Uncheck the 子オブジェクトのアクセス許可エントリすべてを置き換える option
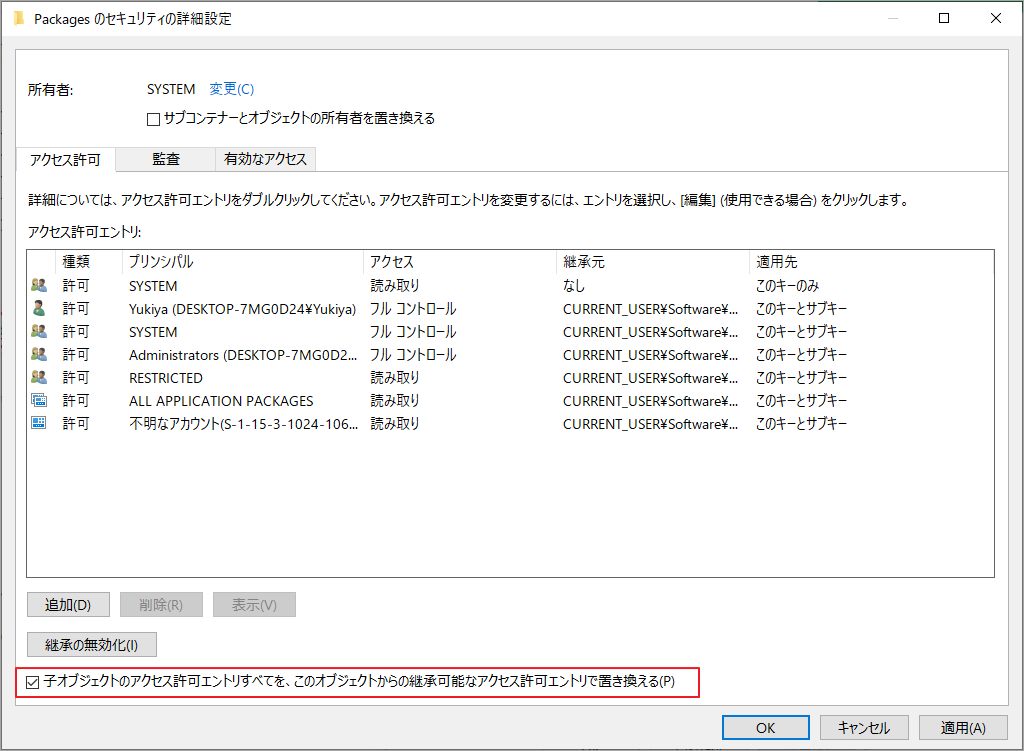 (x=34, y=682)
